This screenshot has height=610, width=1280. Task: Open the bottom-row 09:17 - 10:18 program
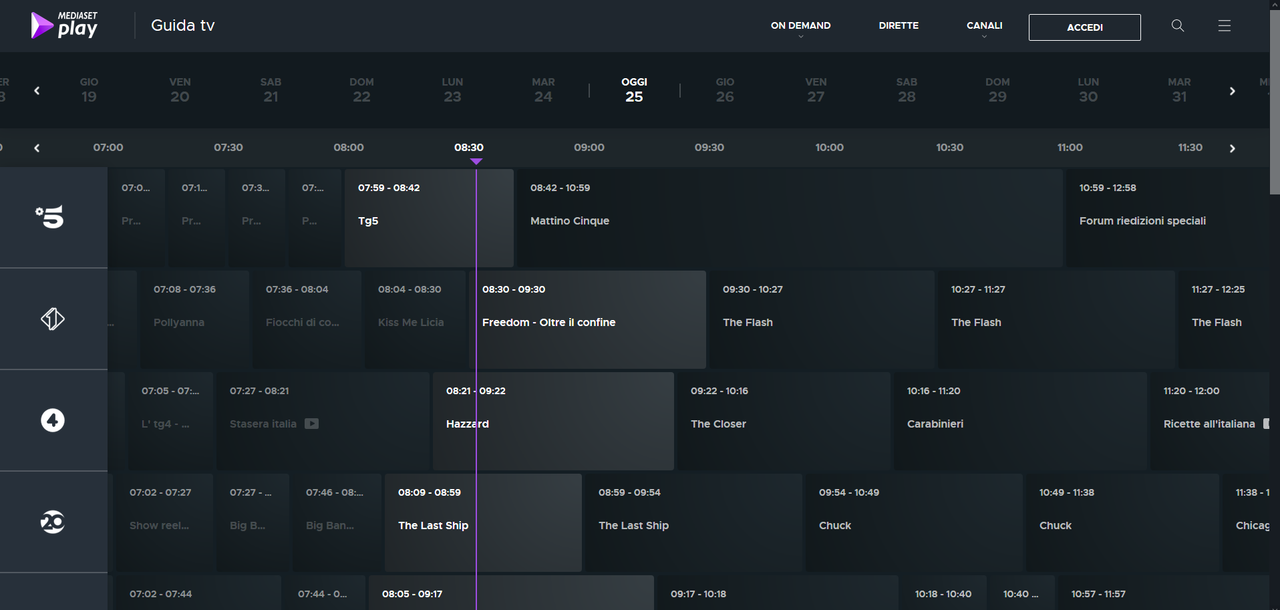point(778,593)
